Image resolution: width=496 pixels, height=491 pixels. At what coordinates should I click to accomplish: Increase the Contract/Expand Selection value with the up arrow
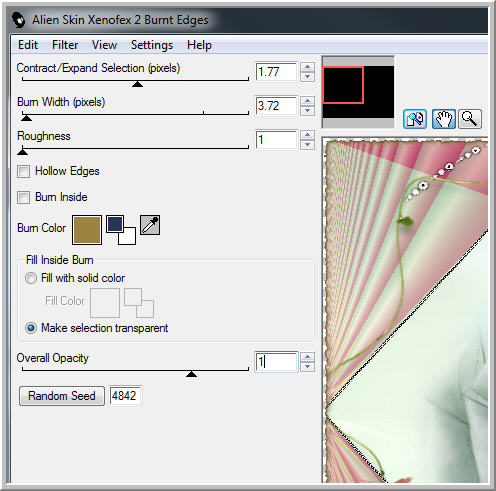pyautogui.click(x=307, y=67)
